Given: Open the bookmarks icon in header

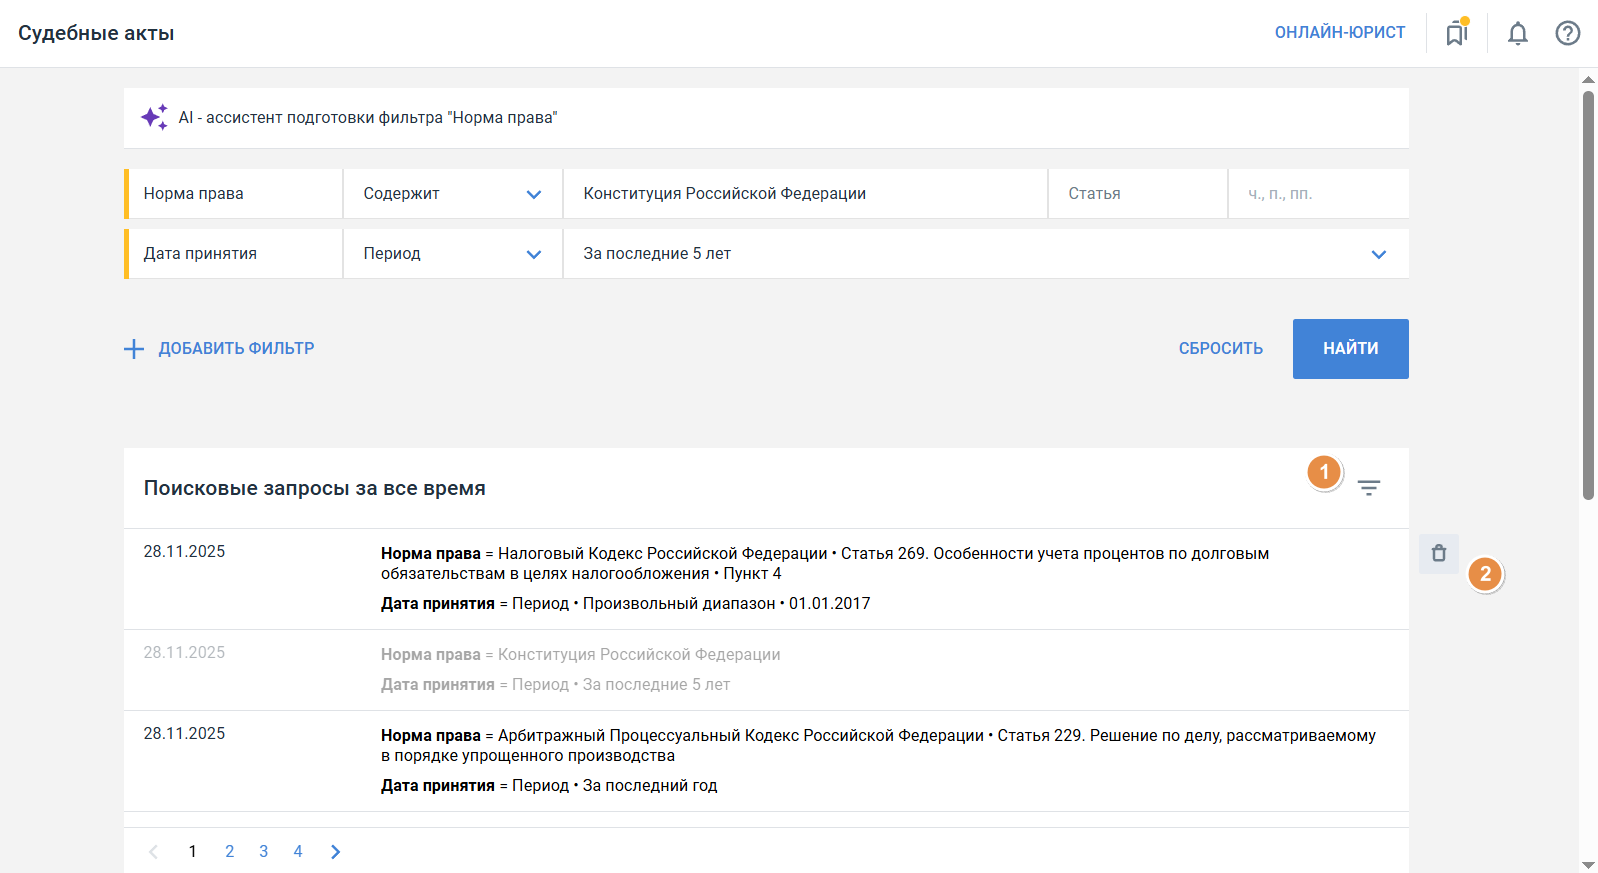Looking at the screenshot, I should click(x=1456, y=33).
